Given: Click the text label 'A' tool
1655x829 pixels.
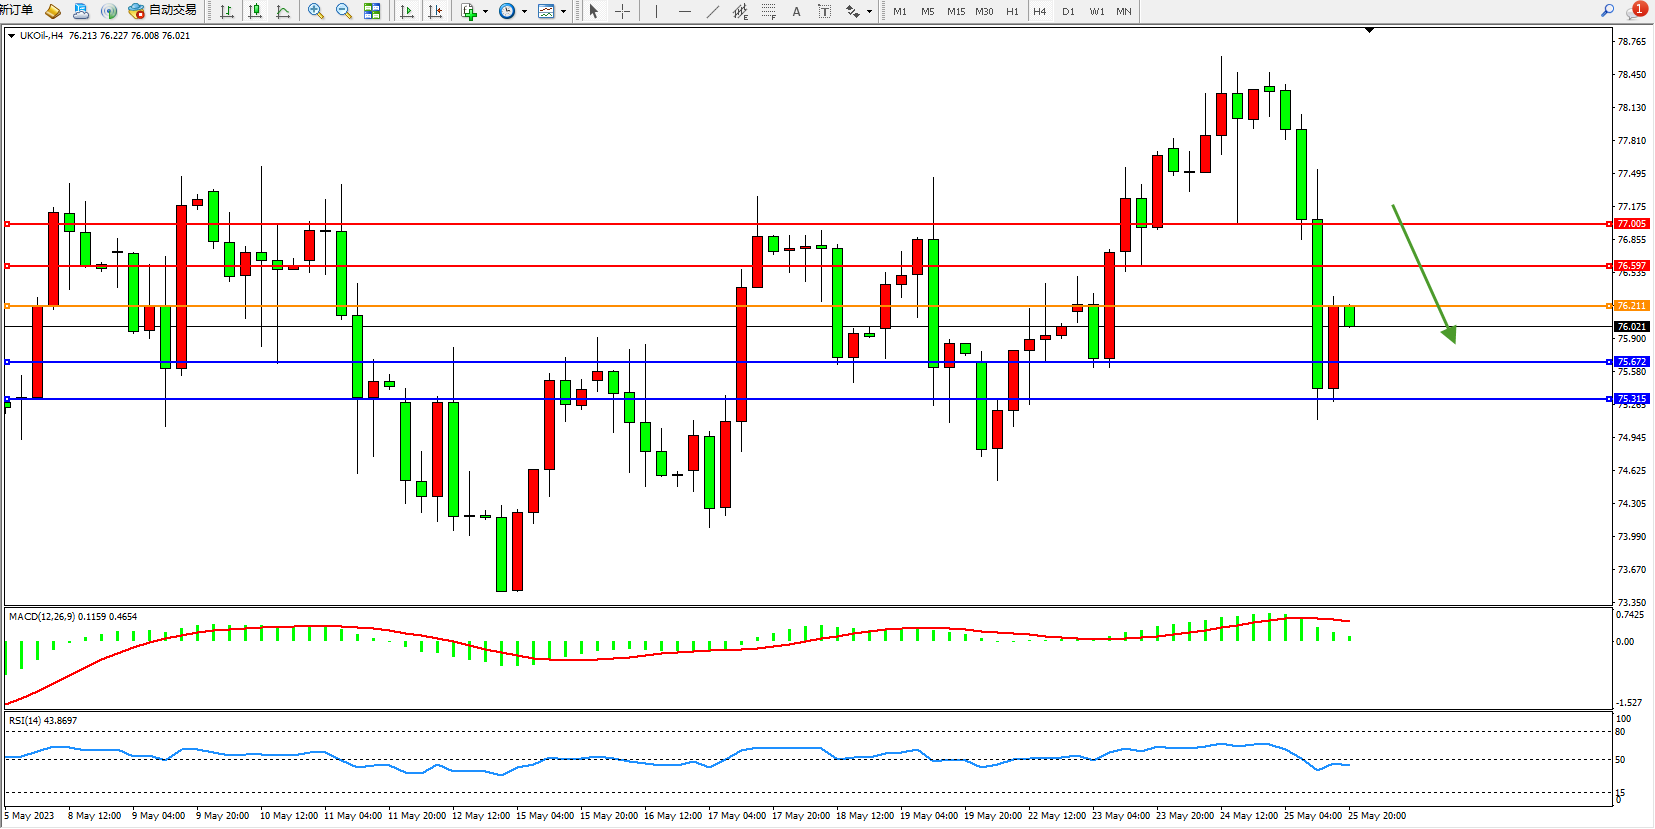Looking at the screenshot, I should click(796, 11).
